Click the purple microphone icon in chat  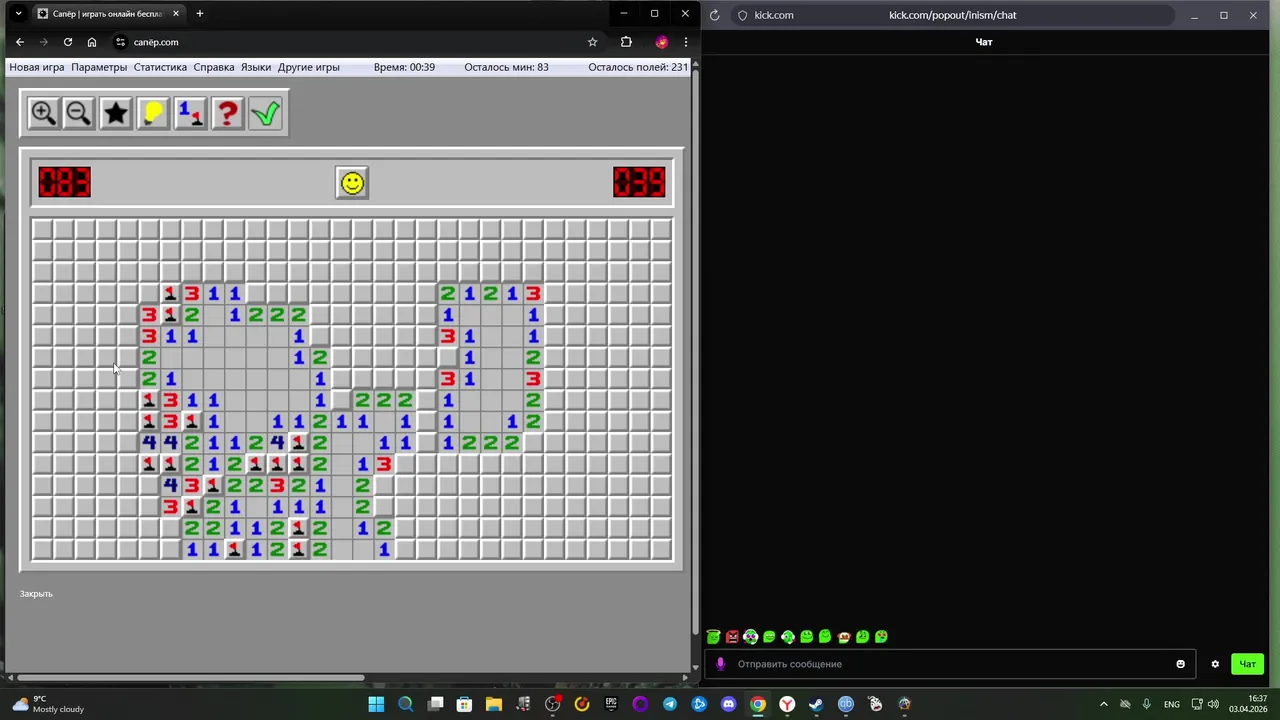point(720,664)
